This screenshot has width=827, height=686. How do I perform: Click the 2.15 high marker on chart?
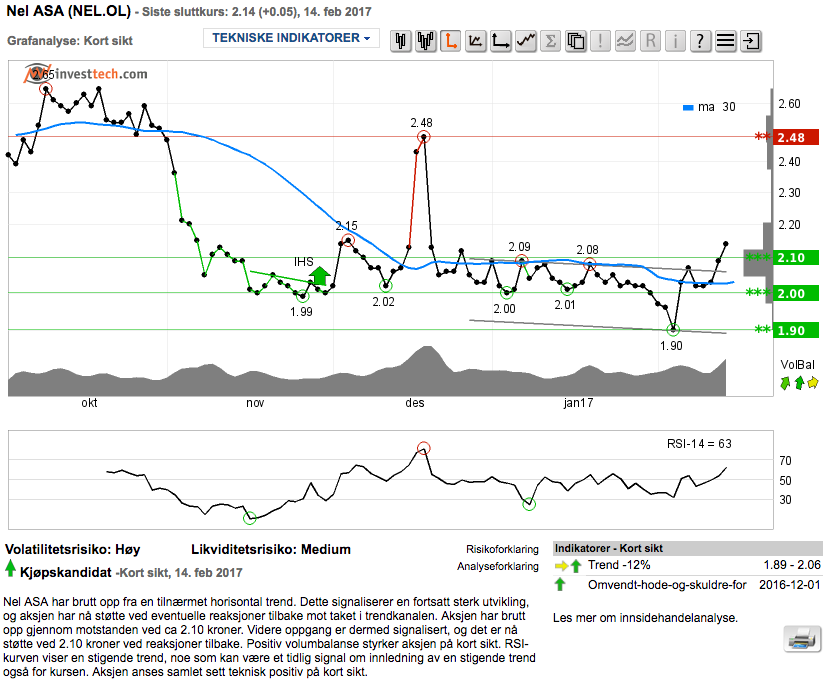(348, 240)
